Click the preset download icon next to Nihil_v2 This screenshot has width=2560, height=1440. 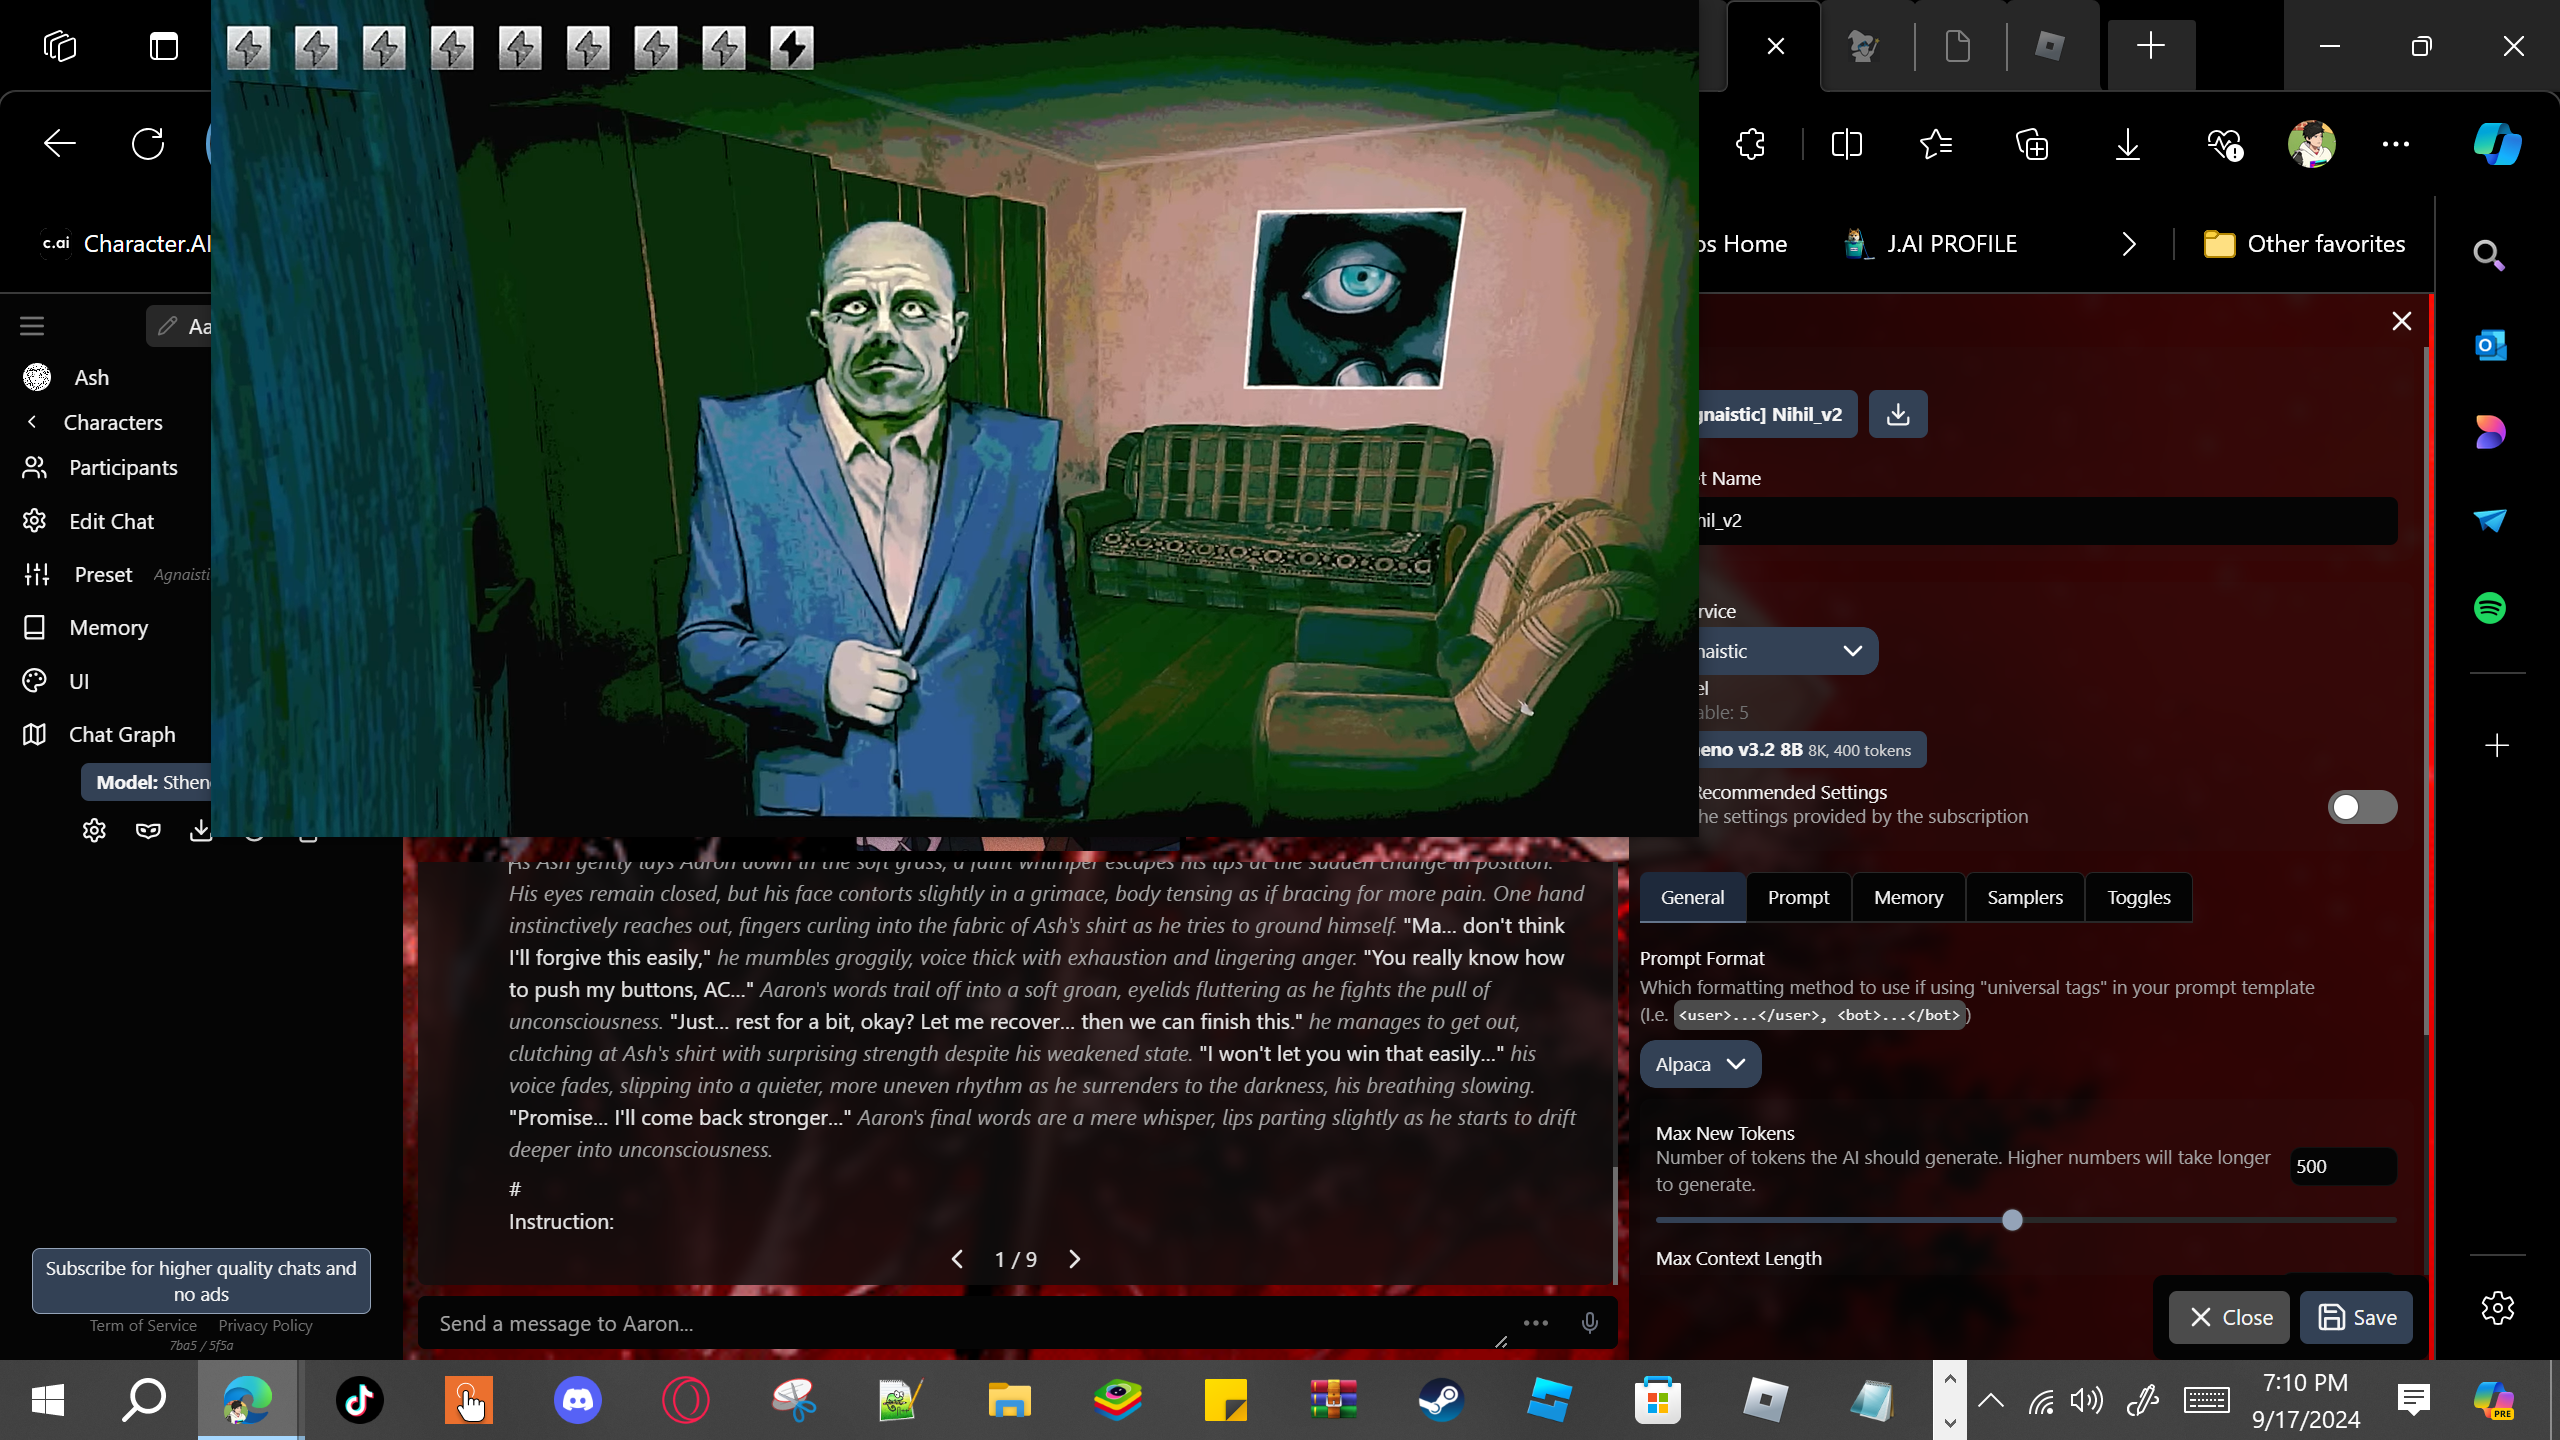1897,414
